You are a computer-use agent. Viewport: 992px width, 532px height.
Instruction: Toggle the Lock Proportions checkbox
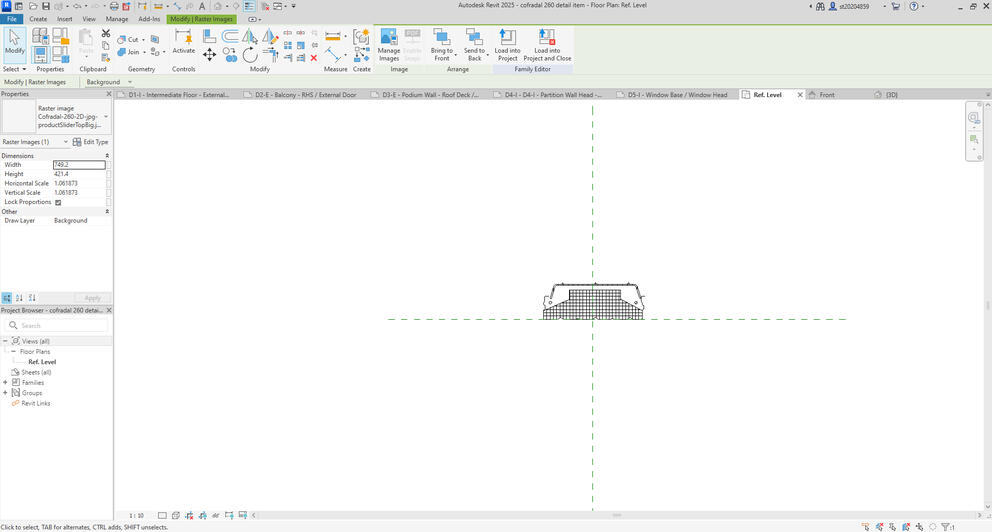tap(58, 202)
